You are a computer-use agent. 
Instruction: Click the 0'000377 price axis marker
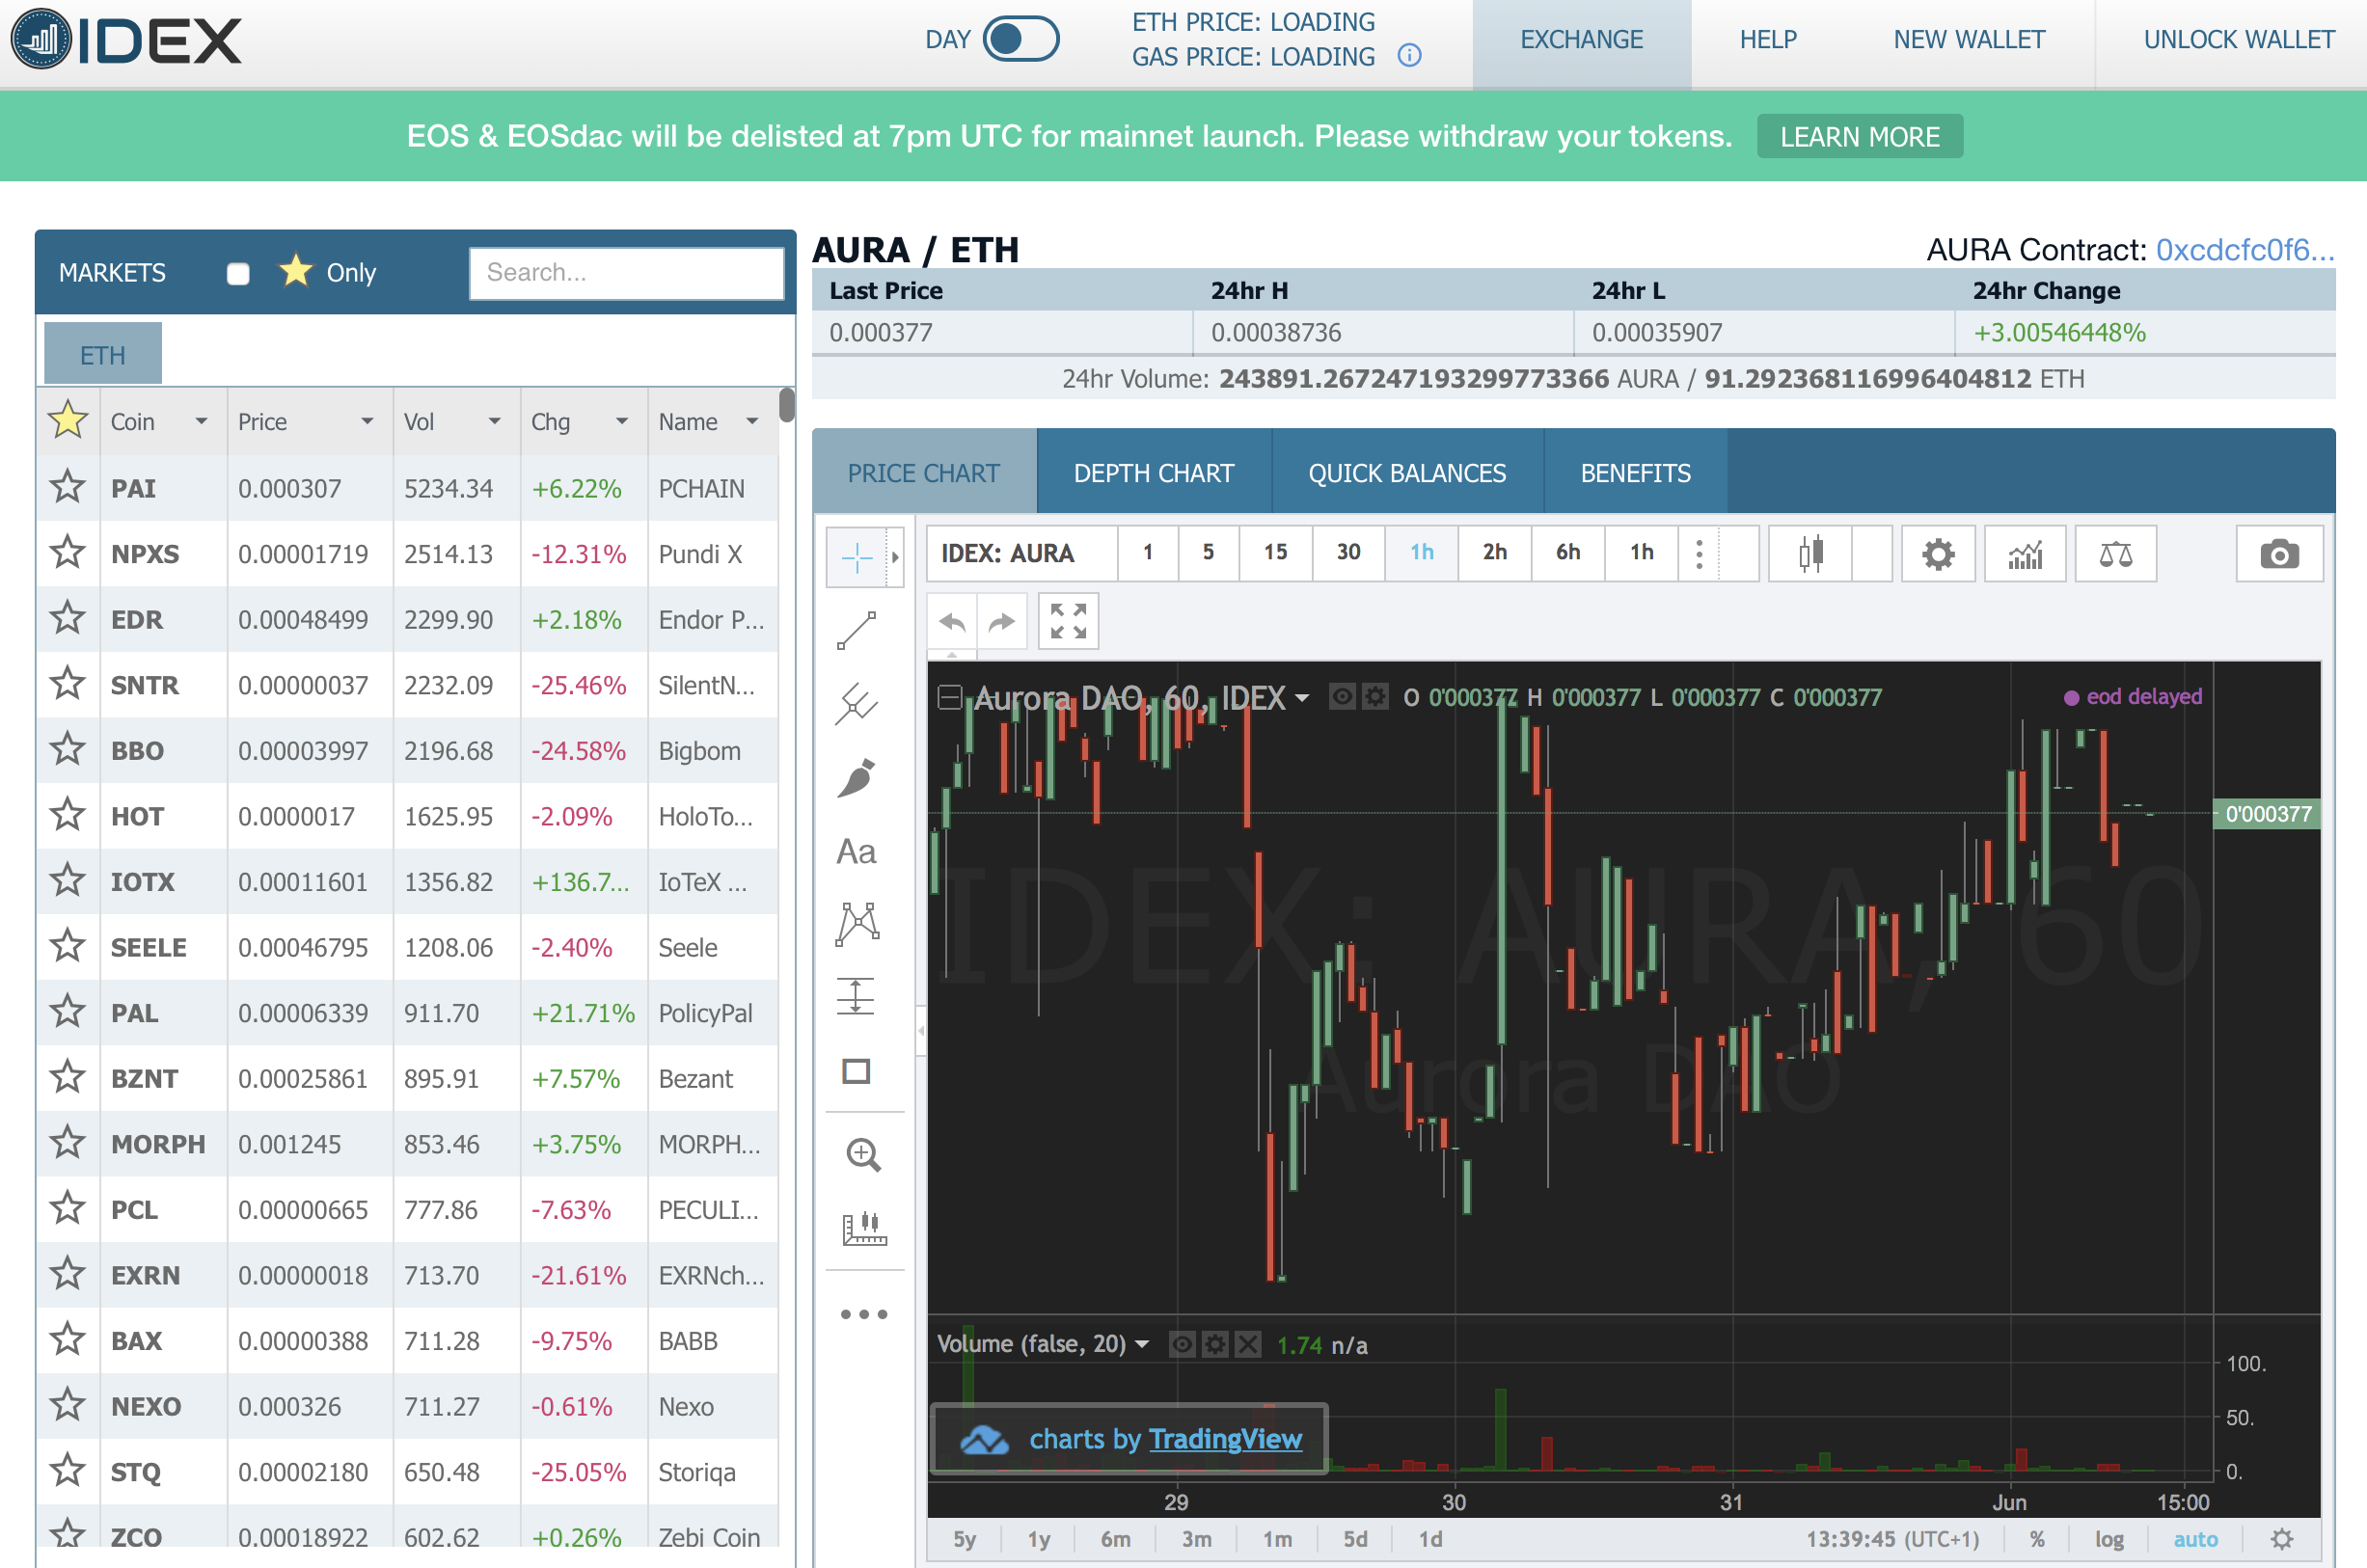coord(2266,813)
